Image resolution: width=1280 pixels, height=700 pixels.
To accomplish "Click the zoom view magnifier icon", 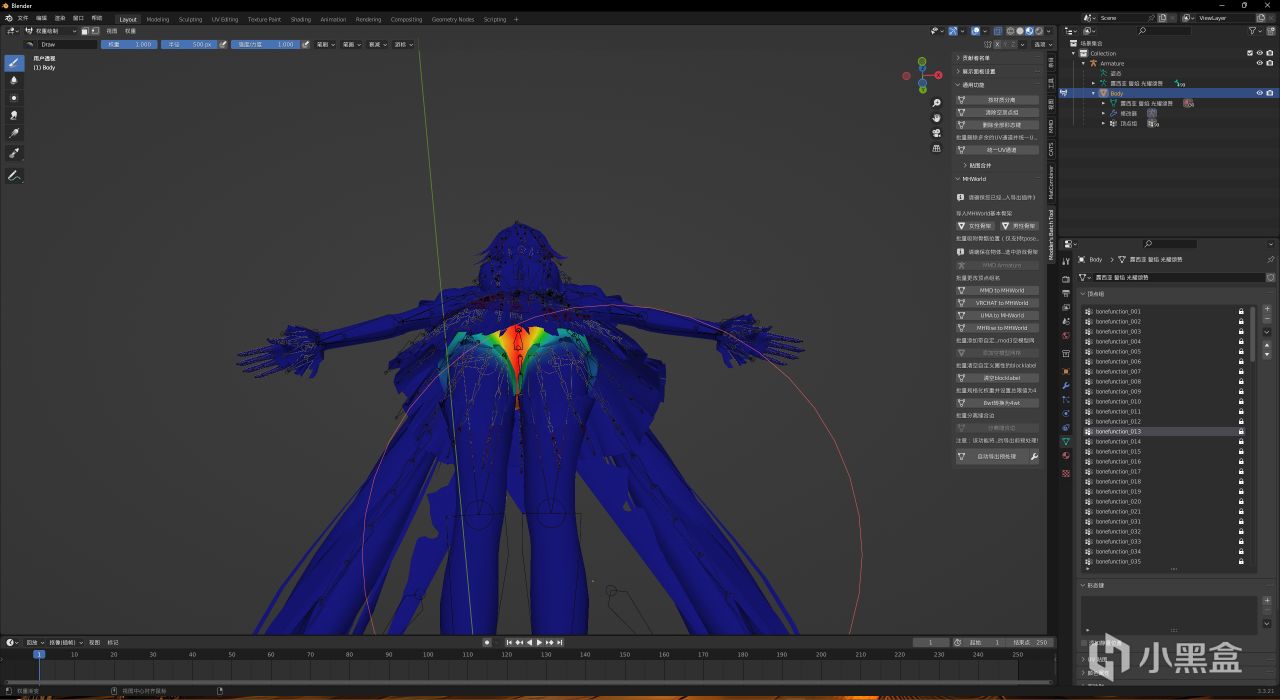I will pyautogui.click(x=937, y=103).
